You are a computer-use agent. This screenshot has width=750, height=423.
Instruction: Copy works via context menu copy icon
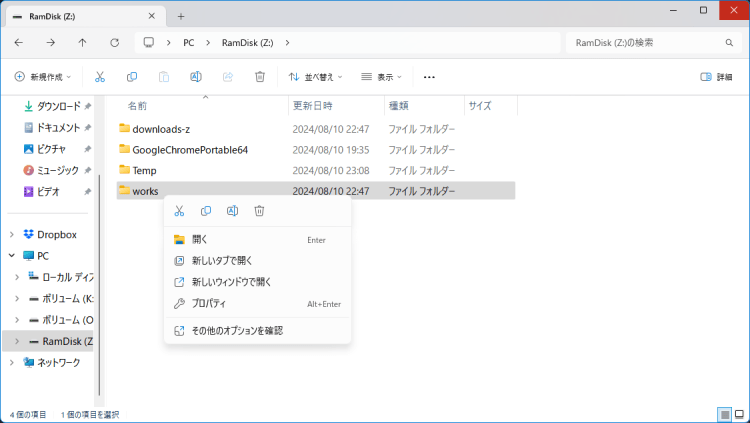pos(206,211)
